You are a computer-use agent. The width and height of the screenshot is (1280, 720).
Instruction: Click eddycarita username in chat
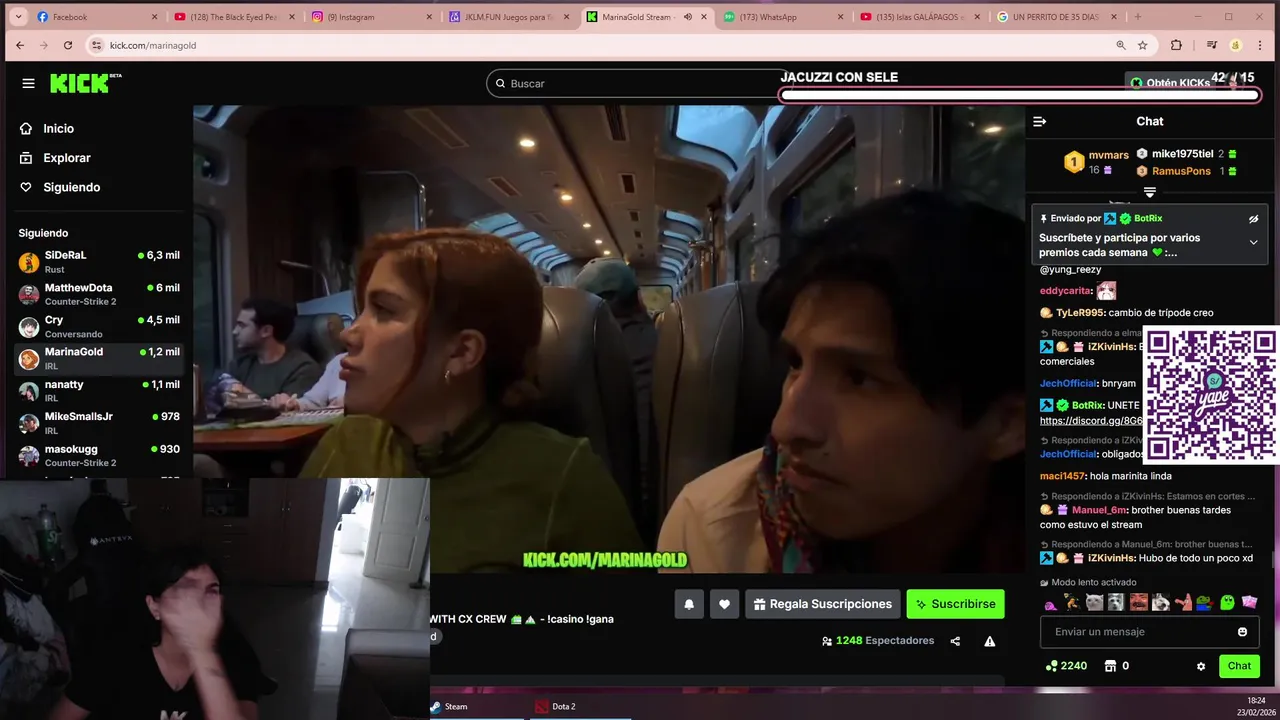click(x=1066, y=291)
